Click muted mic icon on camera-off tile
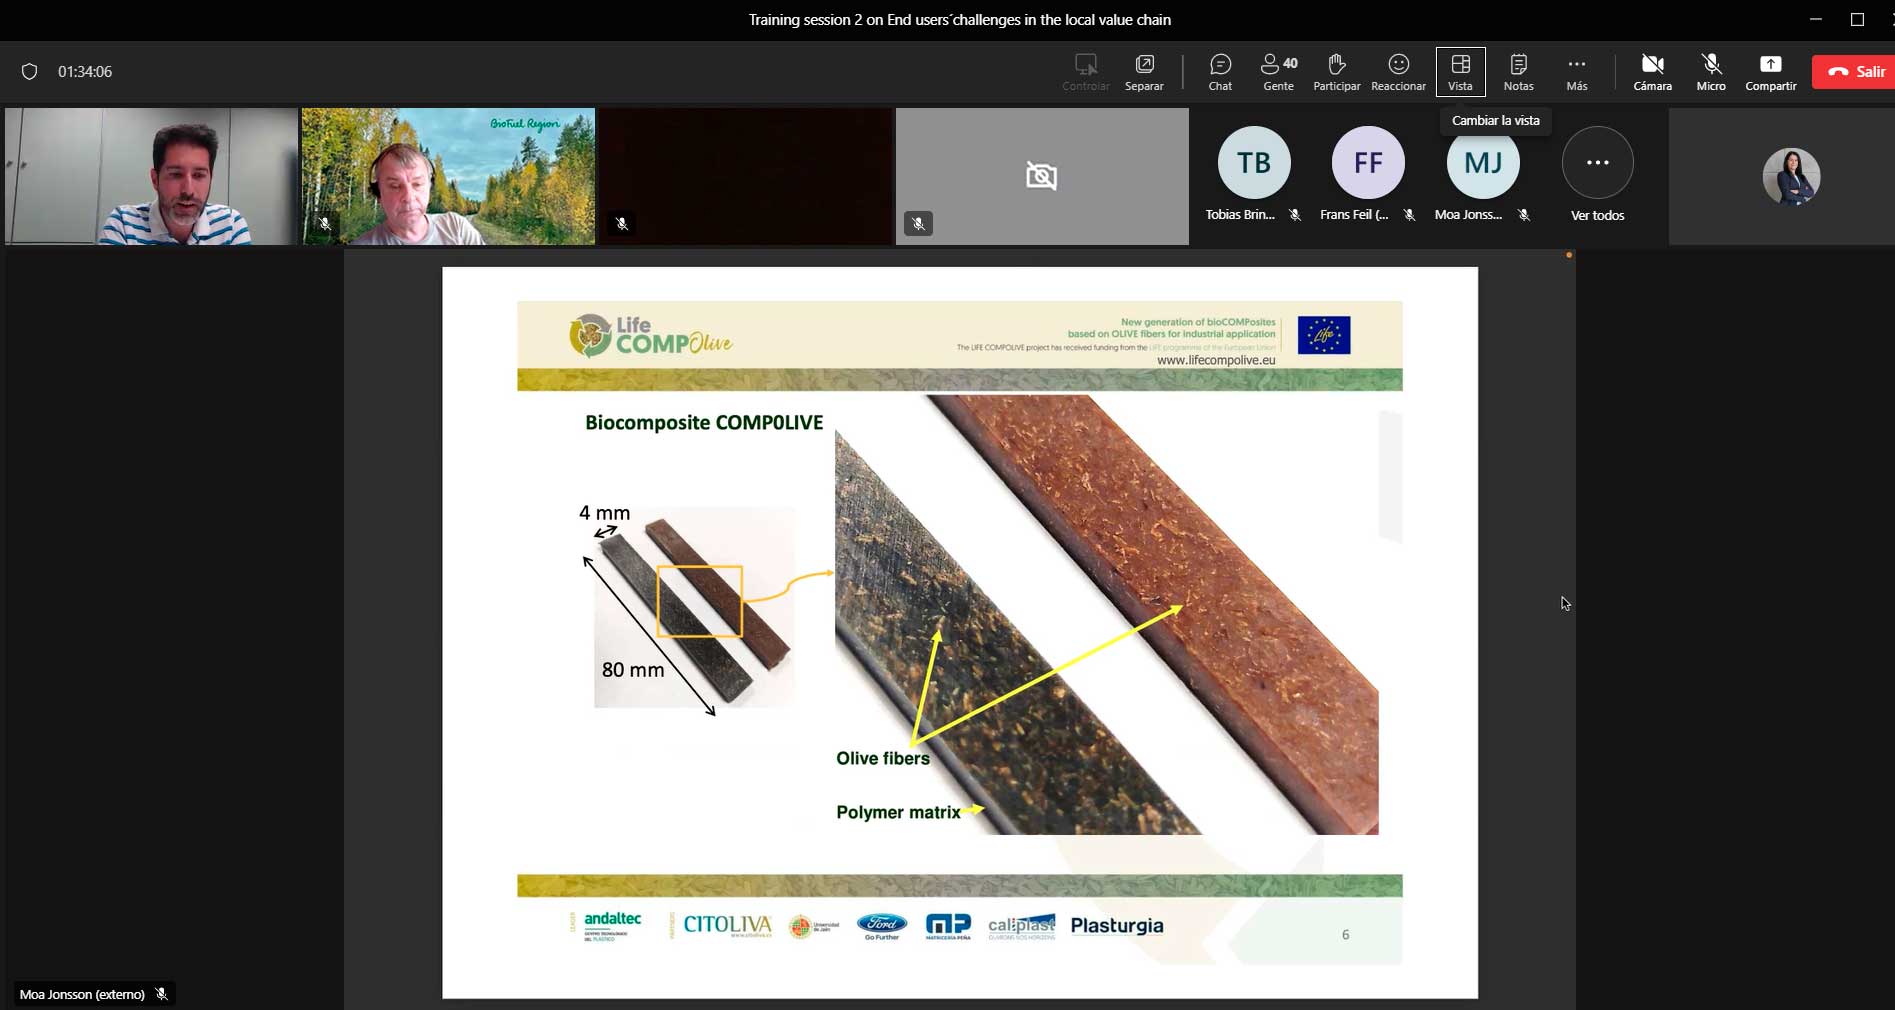 point(918,224)
